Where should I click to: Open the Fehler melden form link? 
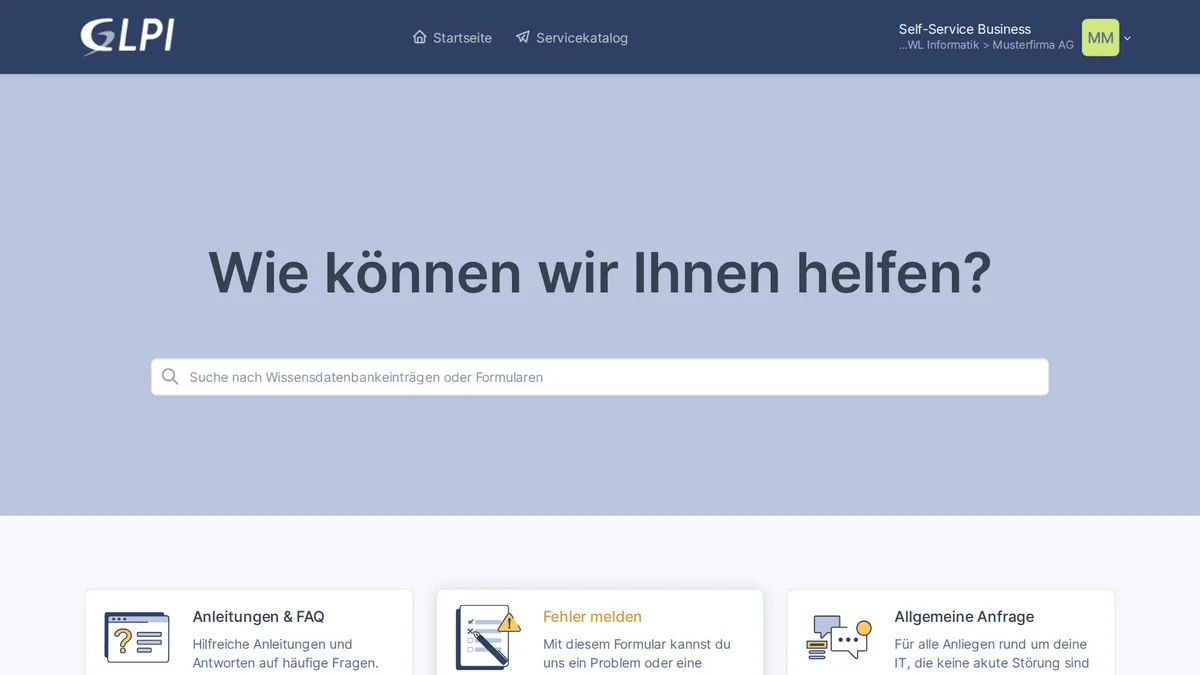592,617
